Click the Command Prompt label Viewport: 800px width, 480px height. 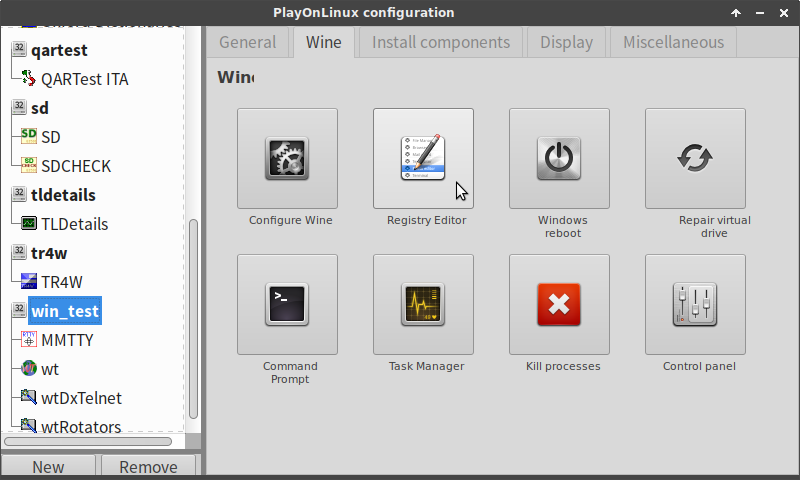coord(290,372)
